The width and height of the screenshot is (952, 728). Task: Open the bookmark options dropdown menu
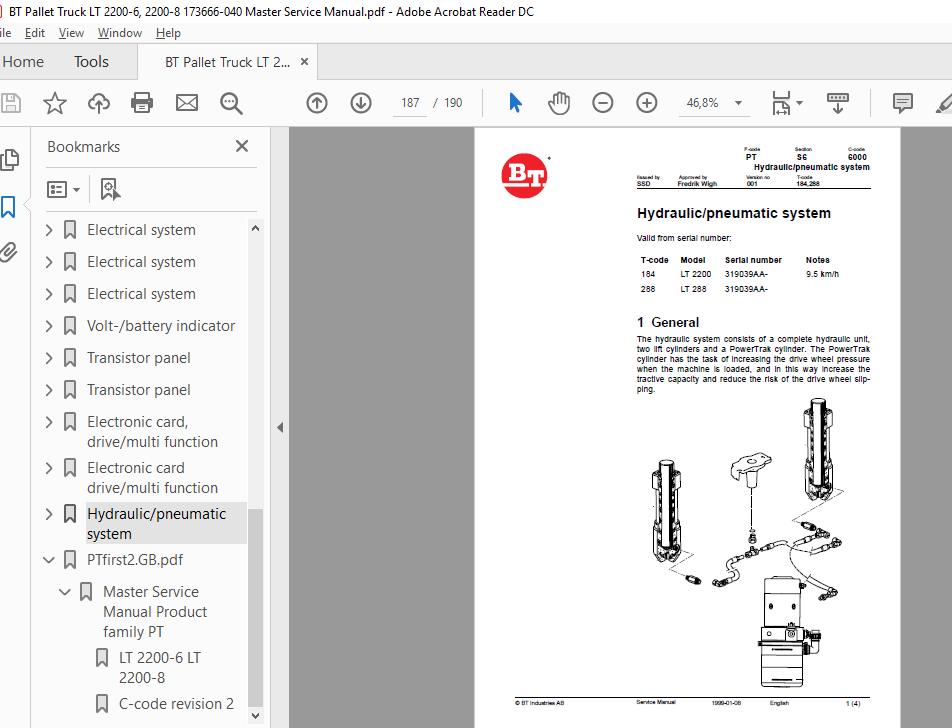click(63, 189)
